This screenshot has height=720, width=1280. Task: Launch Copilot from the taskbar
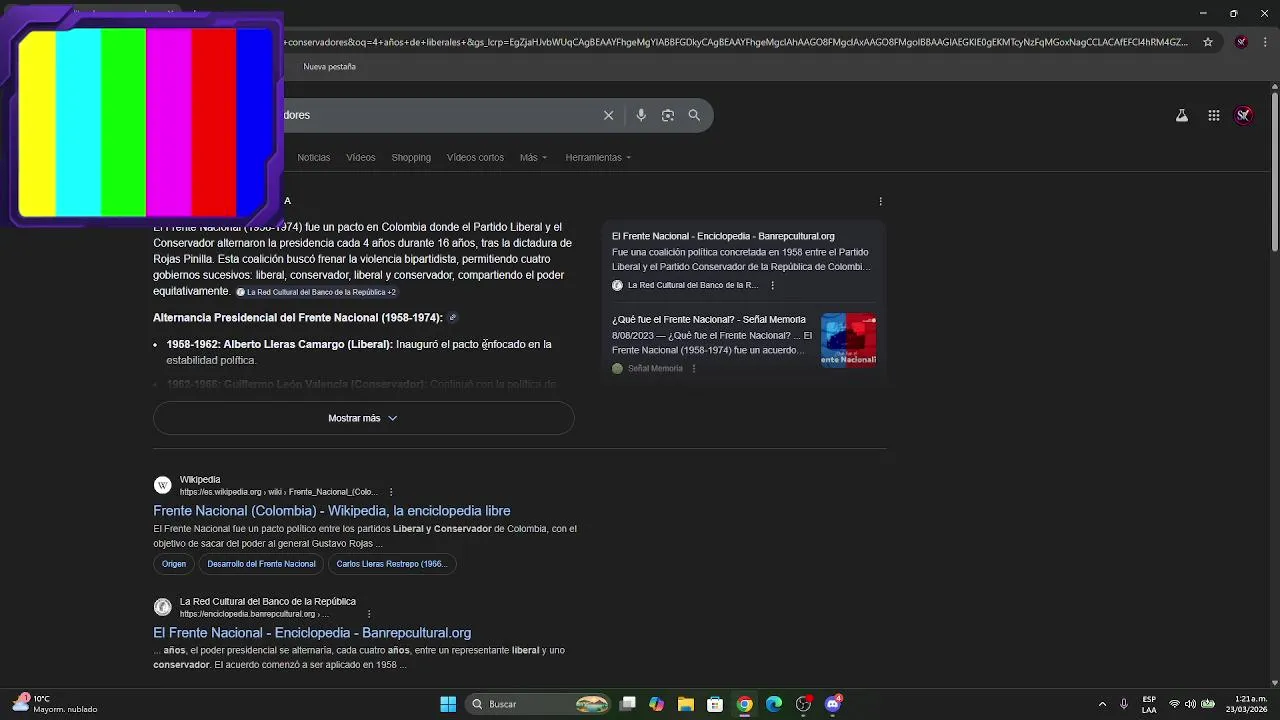656,704
